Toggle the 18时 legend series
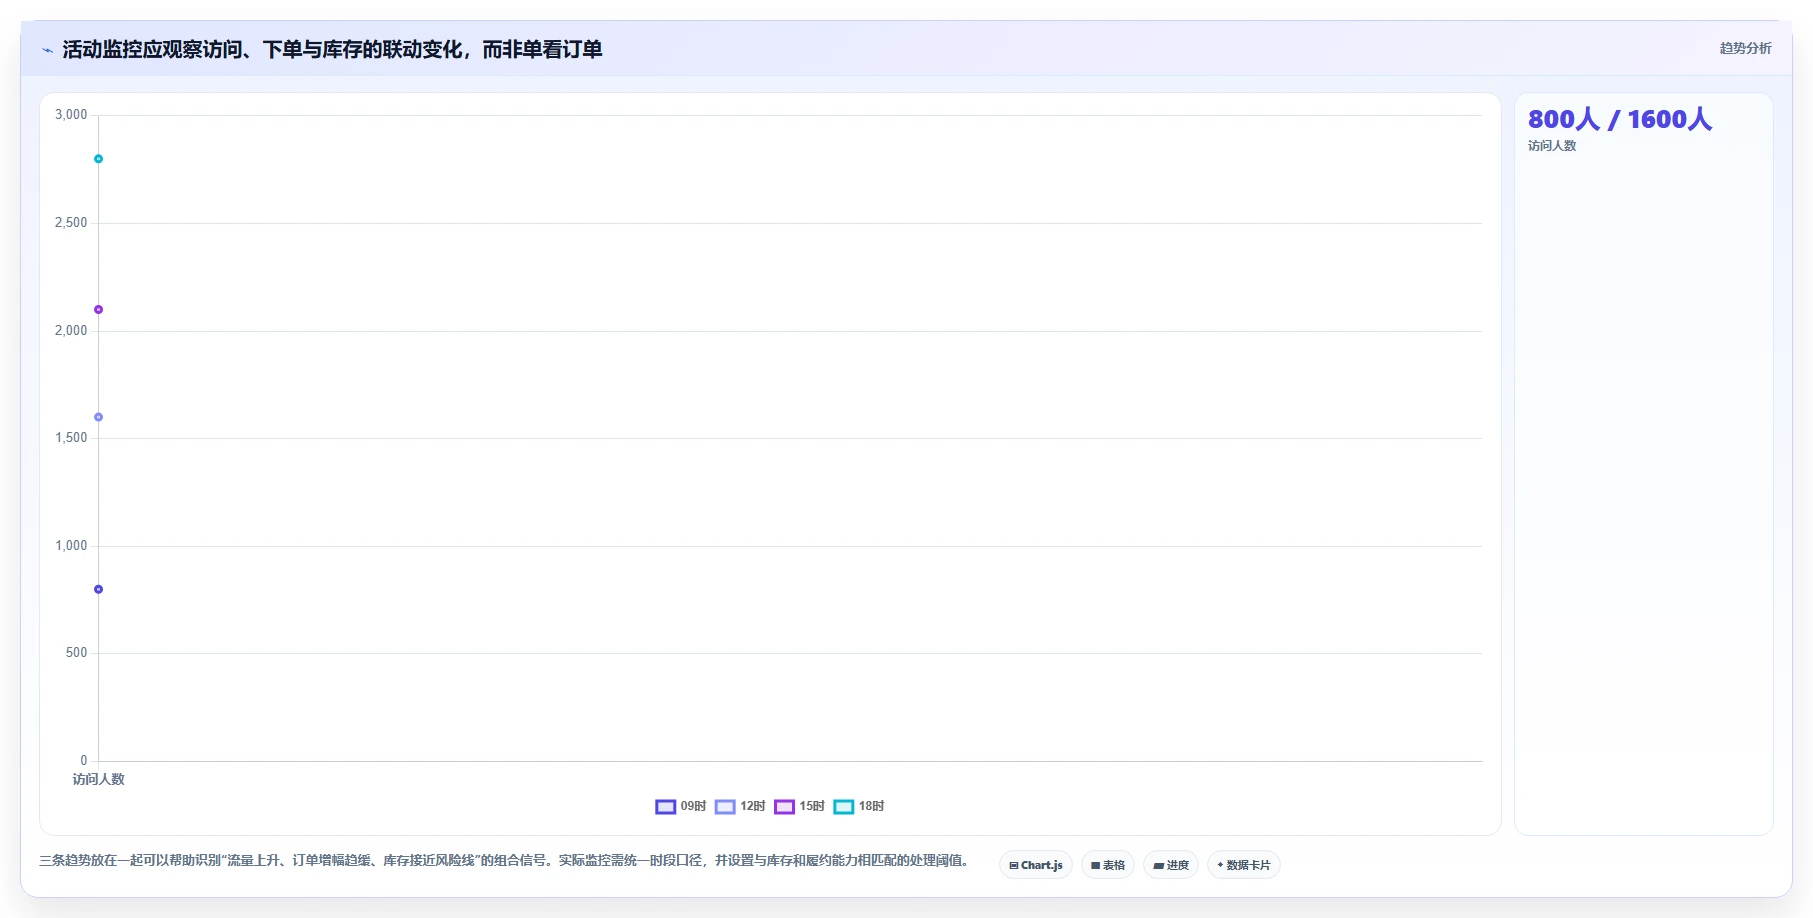1813x918 pixels. click(858, 807)
